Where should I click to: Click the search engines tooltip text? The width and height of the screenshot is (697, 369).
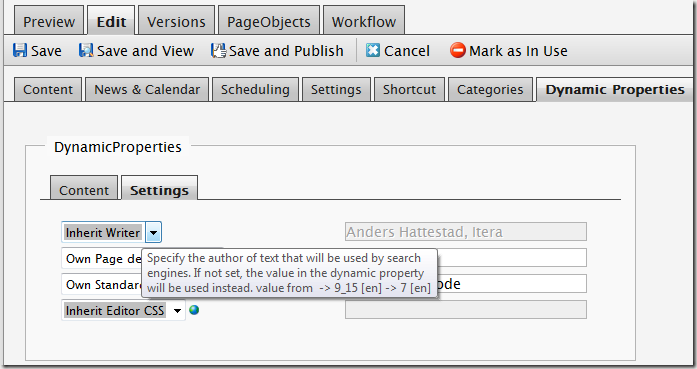[289, 273]
